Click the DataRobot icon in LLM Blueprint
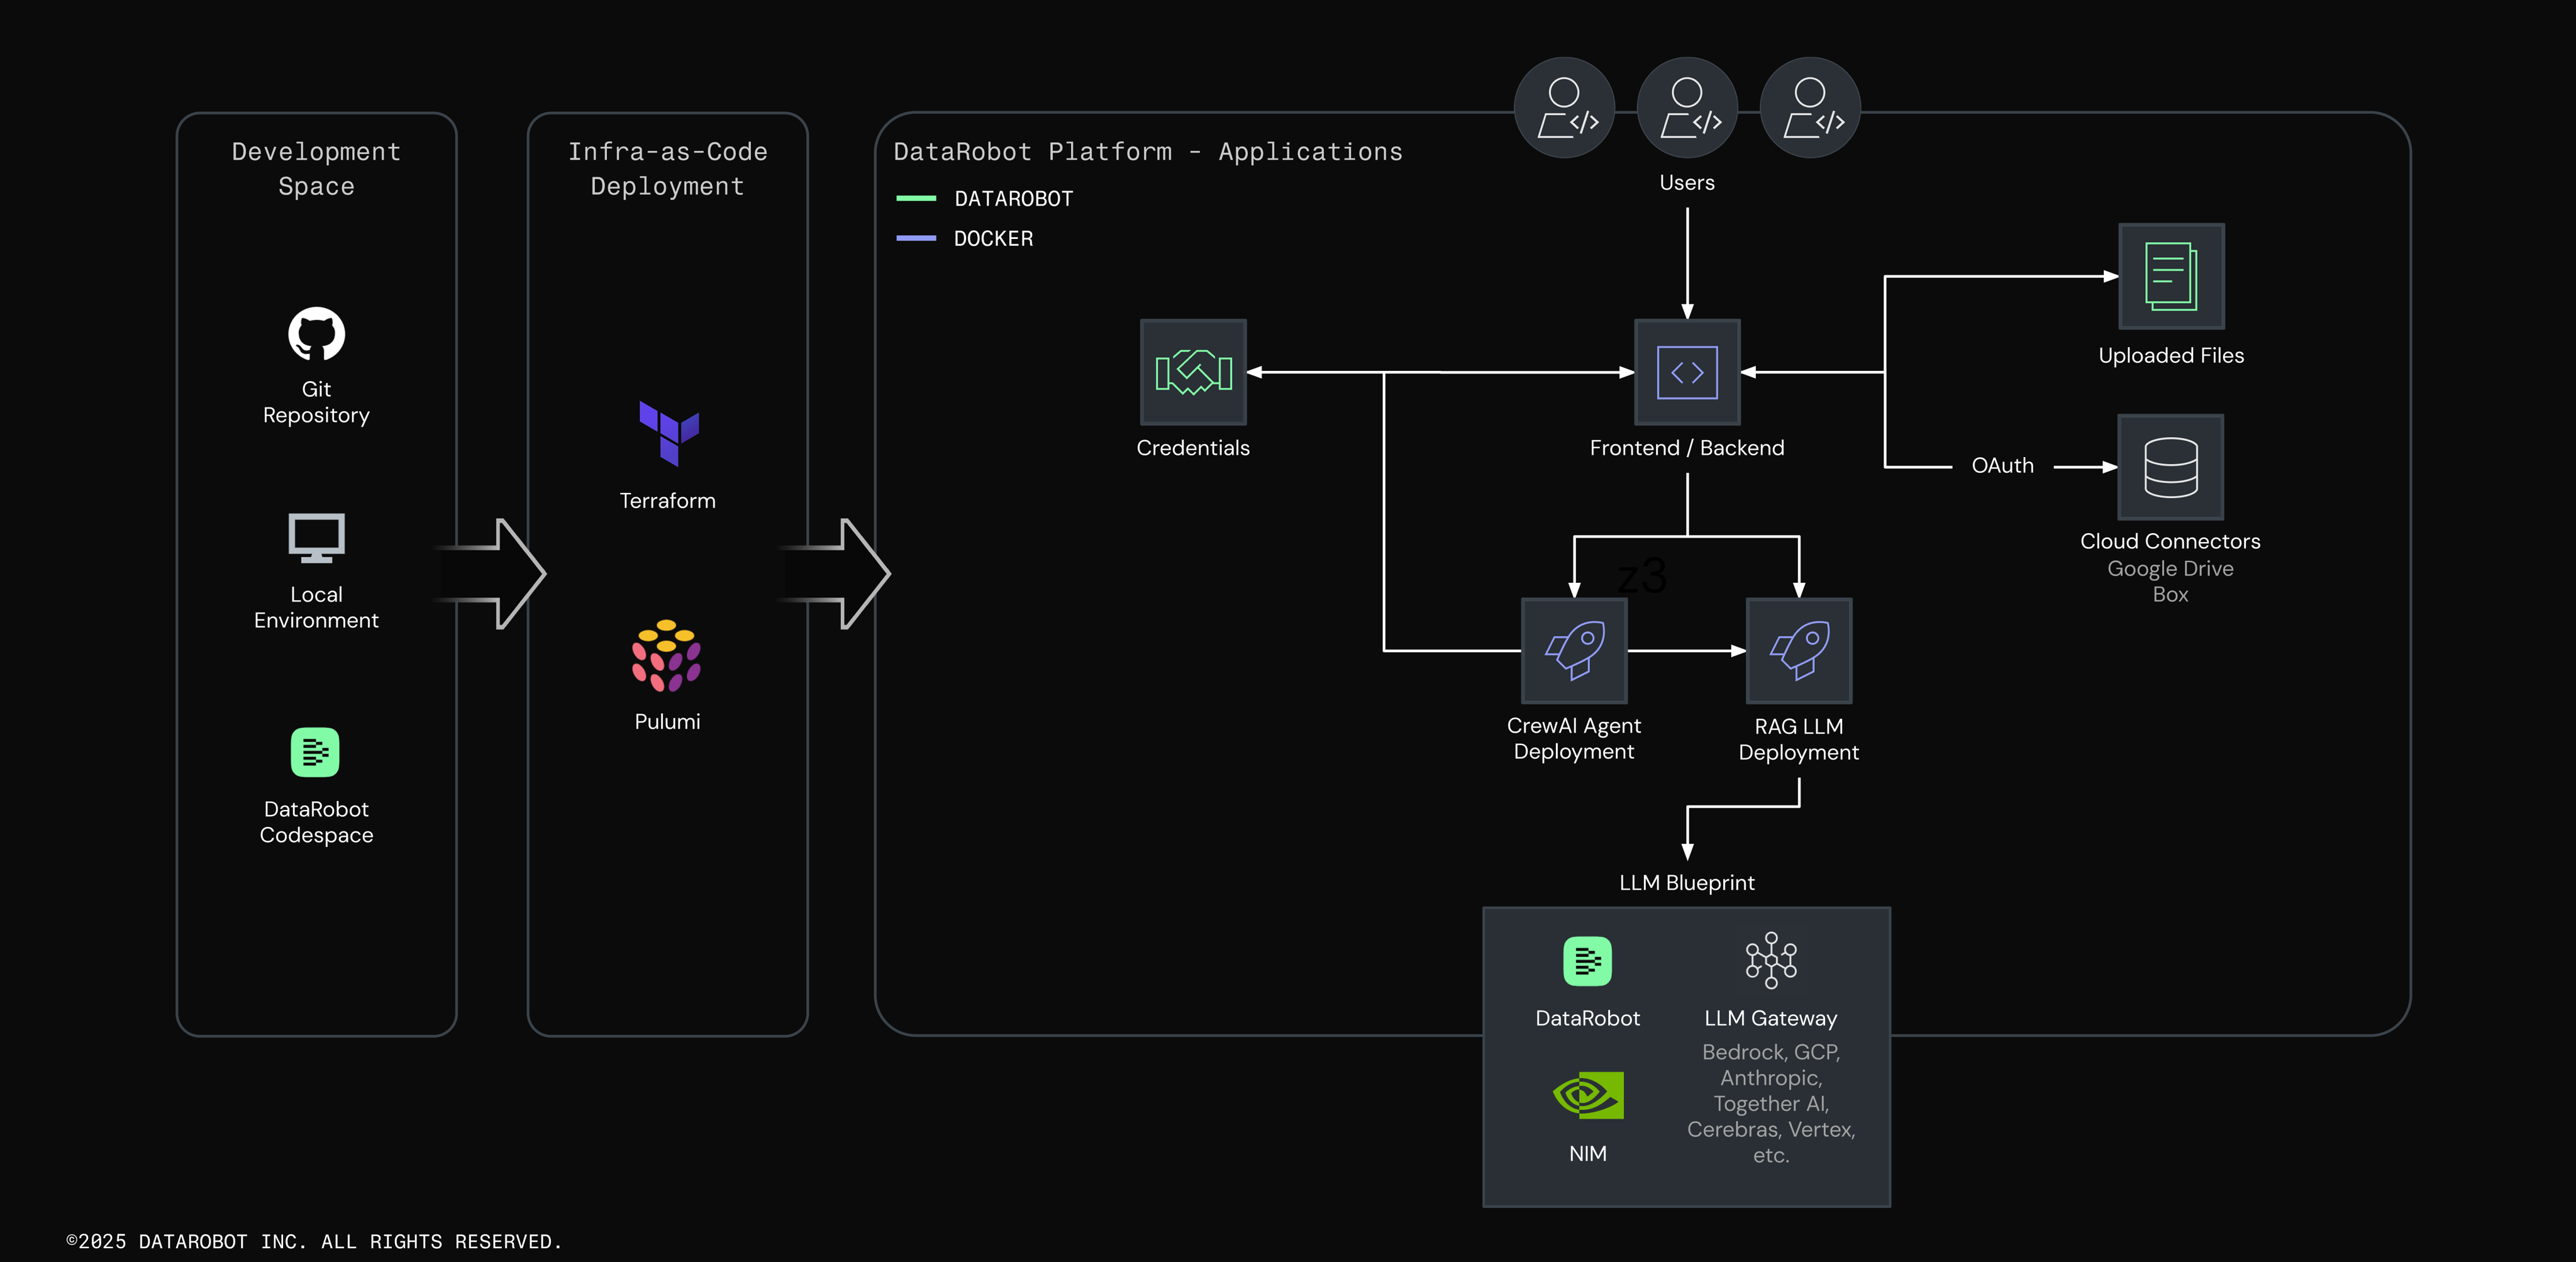Viewport: 2576px width, 1262px height. [1587, 961]
